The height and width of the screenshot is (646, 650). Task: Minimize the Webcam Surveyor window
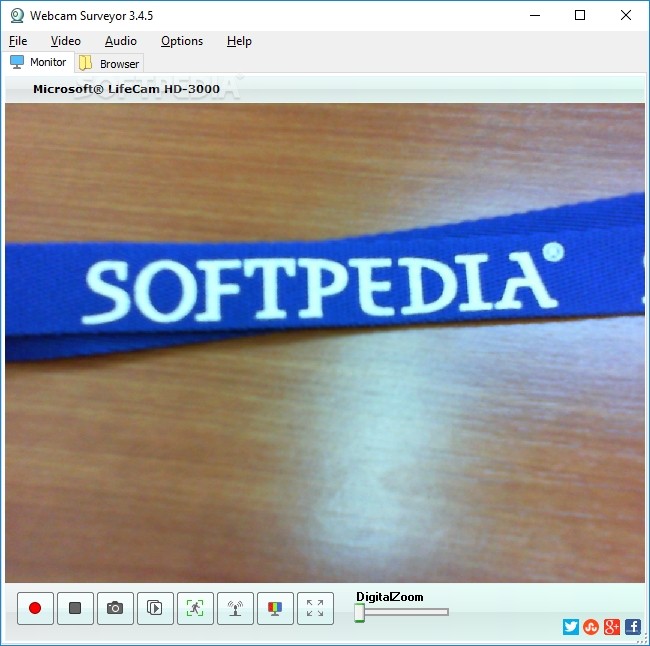(x=535, y=16)
